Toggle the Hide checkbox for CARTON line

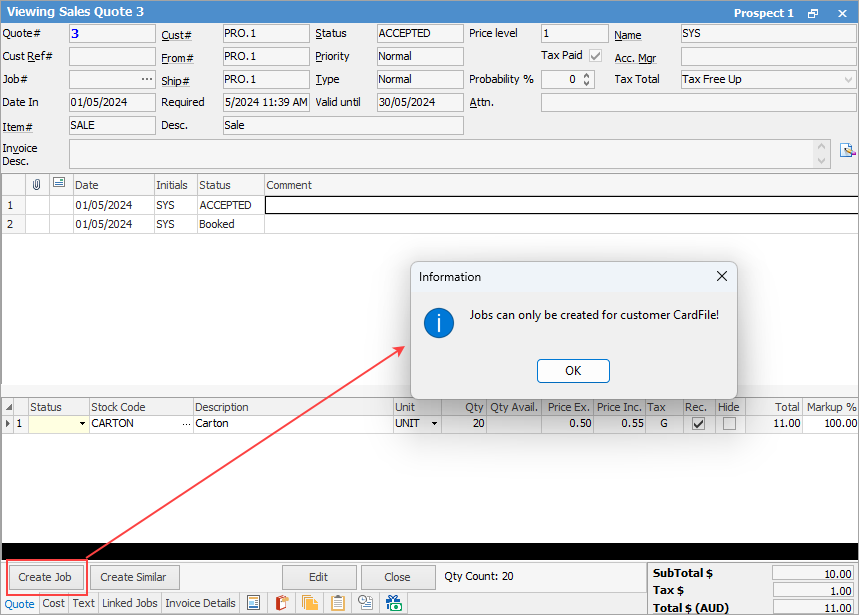click(x=730, y=424)
